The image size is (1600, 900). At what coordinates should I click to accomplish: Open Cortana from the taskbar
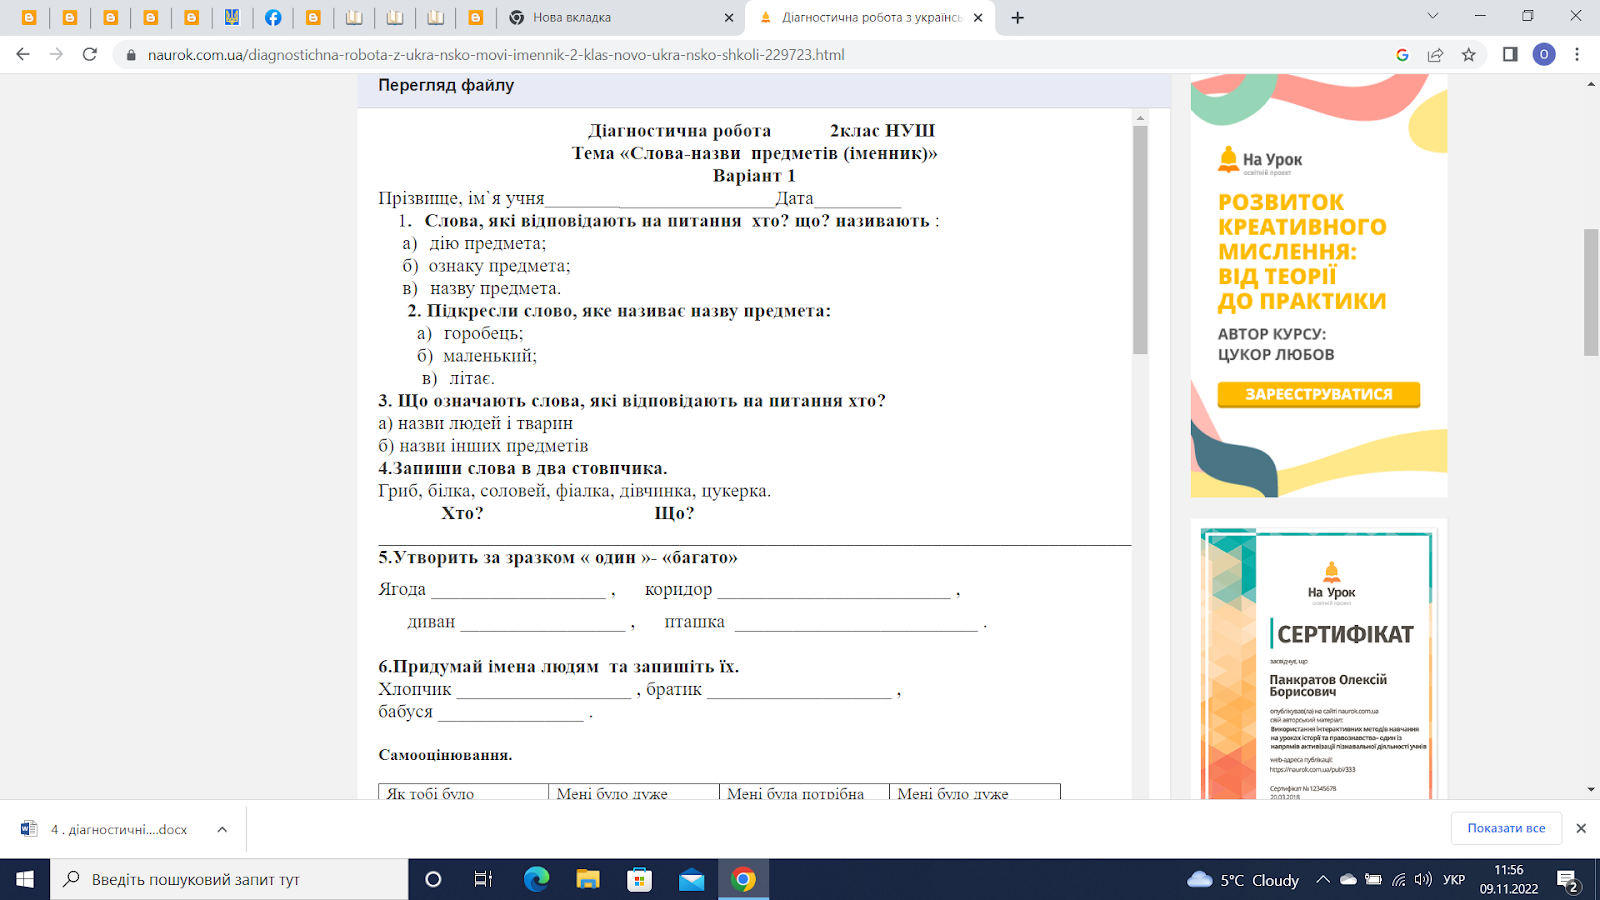click(433, 879)
